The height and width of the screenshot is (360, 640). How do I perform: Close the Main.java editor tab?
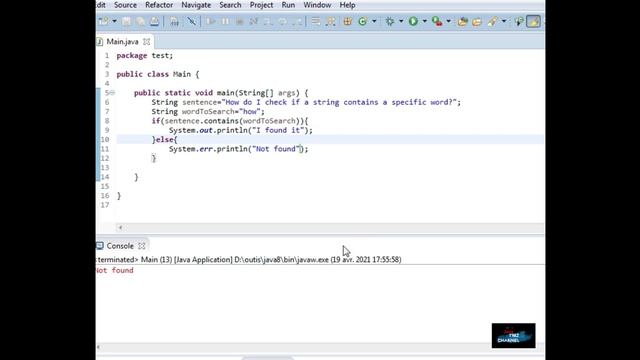coord(147,42)
